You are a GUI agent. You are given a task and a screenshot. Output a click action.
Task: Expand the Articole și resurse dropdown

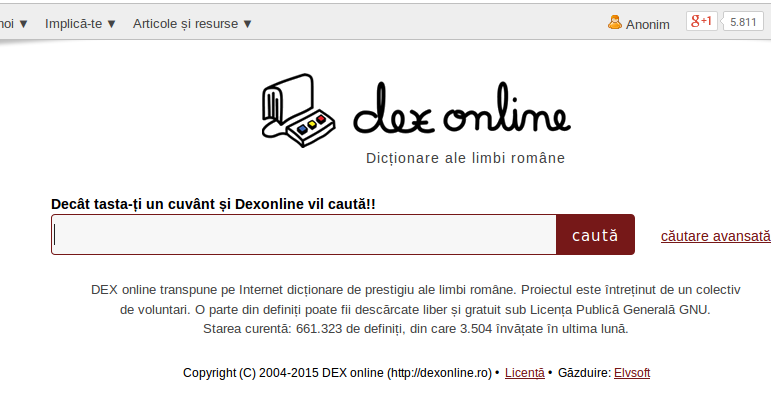pos(192,24)
